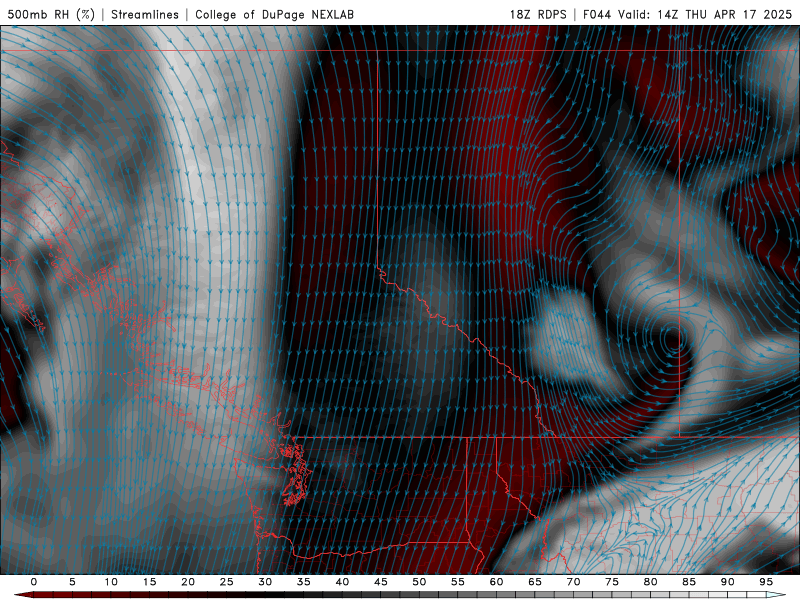This screenshot has width=800, height=600.
Task: Click the dark red low-end colorbar segment
Action: click(x=24, y=595)
